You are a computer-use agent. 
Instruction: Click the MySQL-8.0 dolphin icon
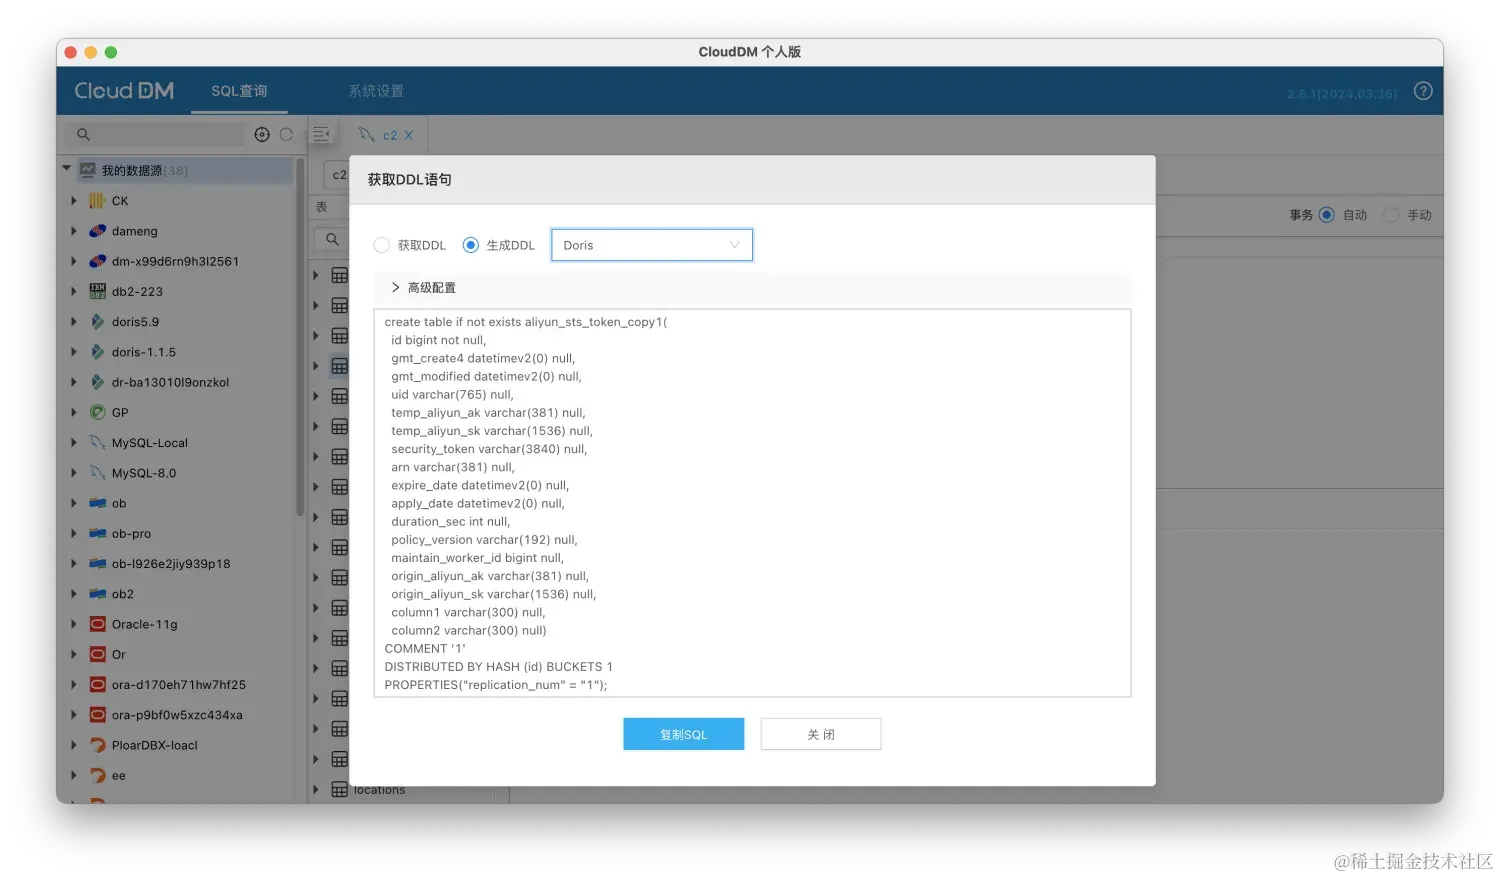(97, 473)
